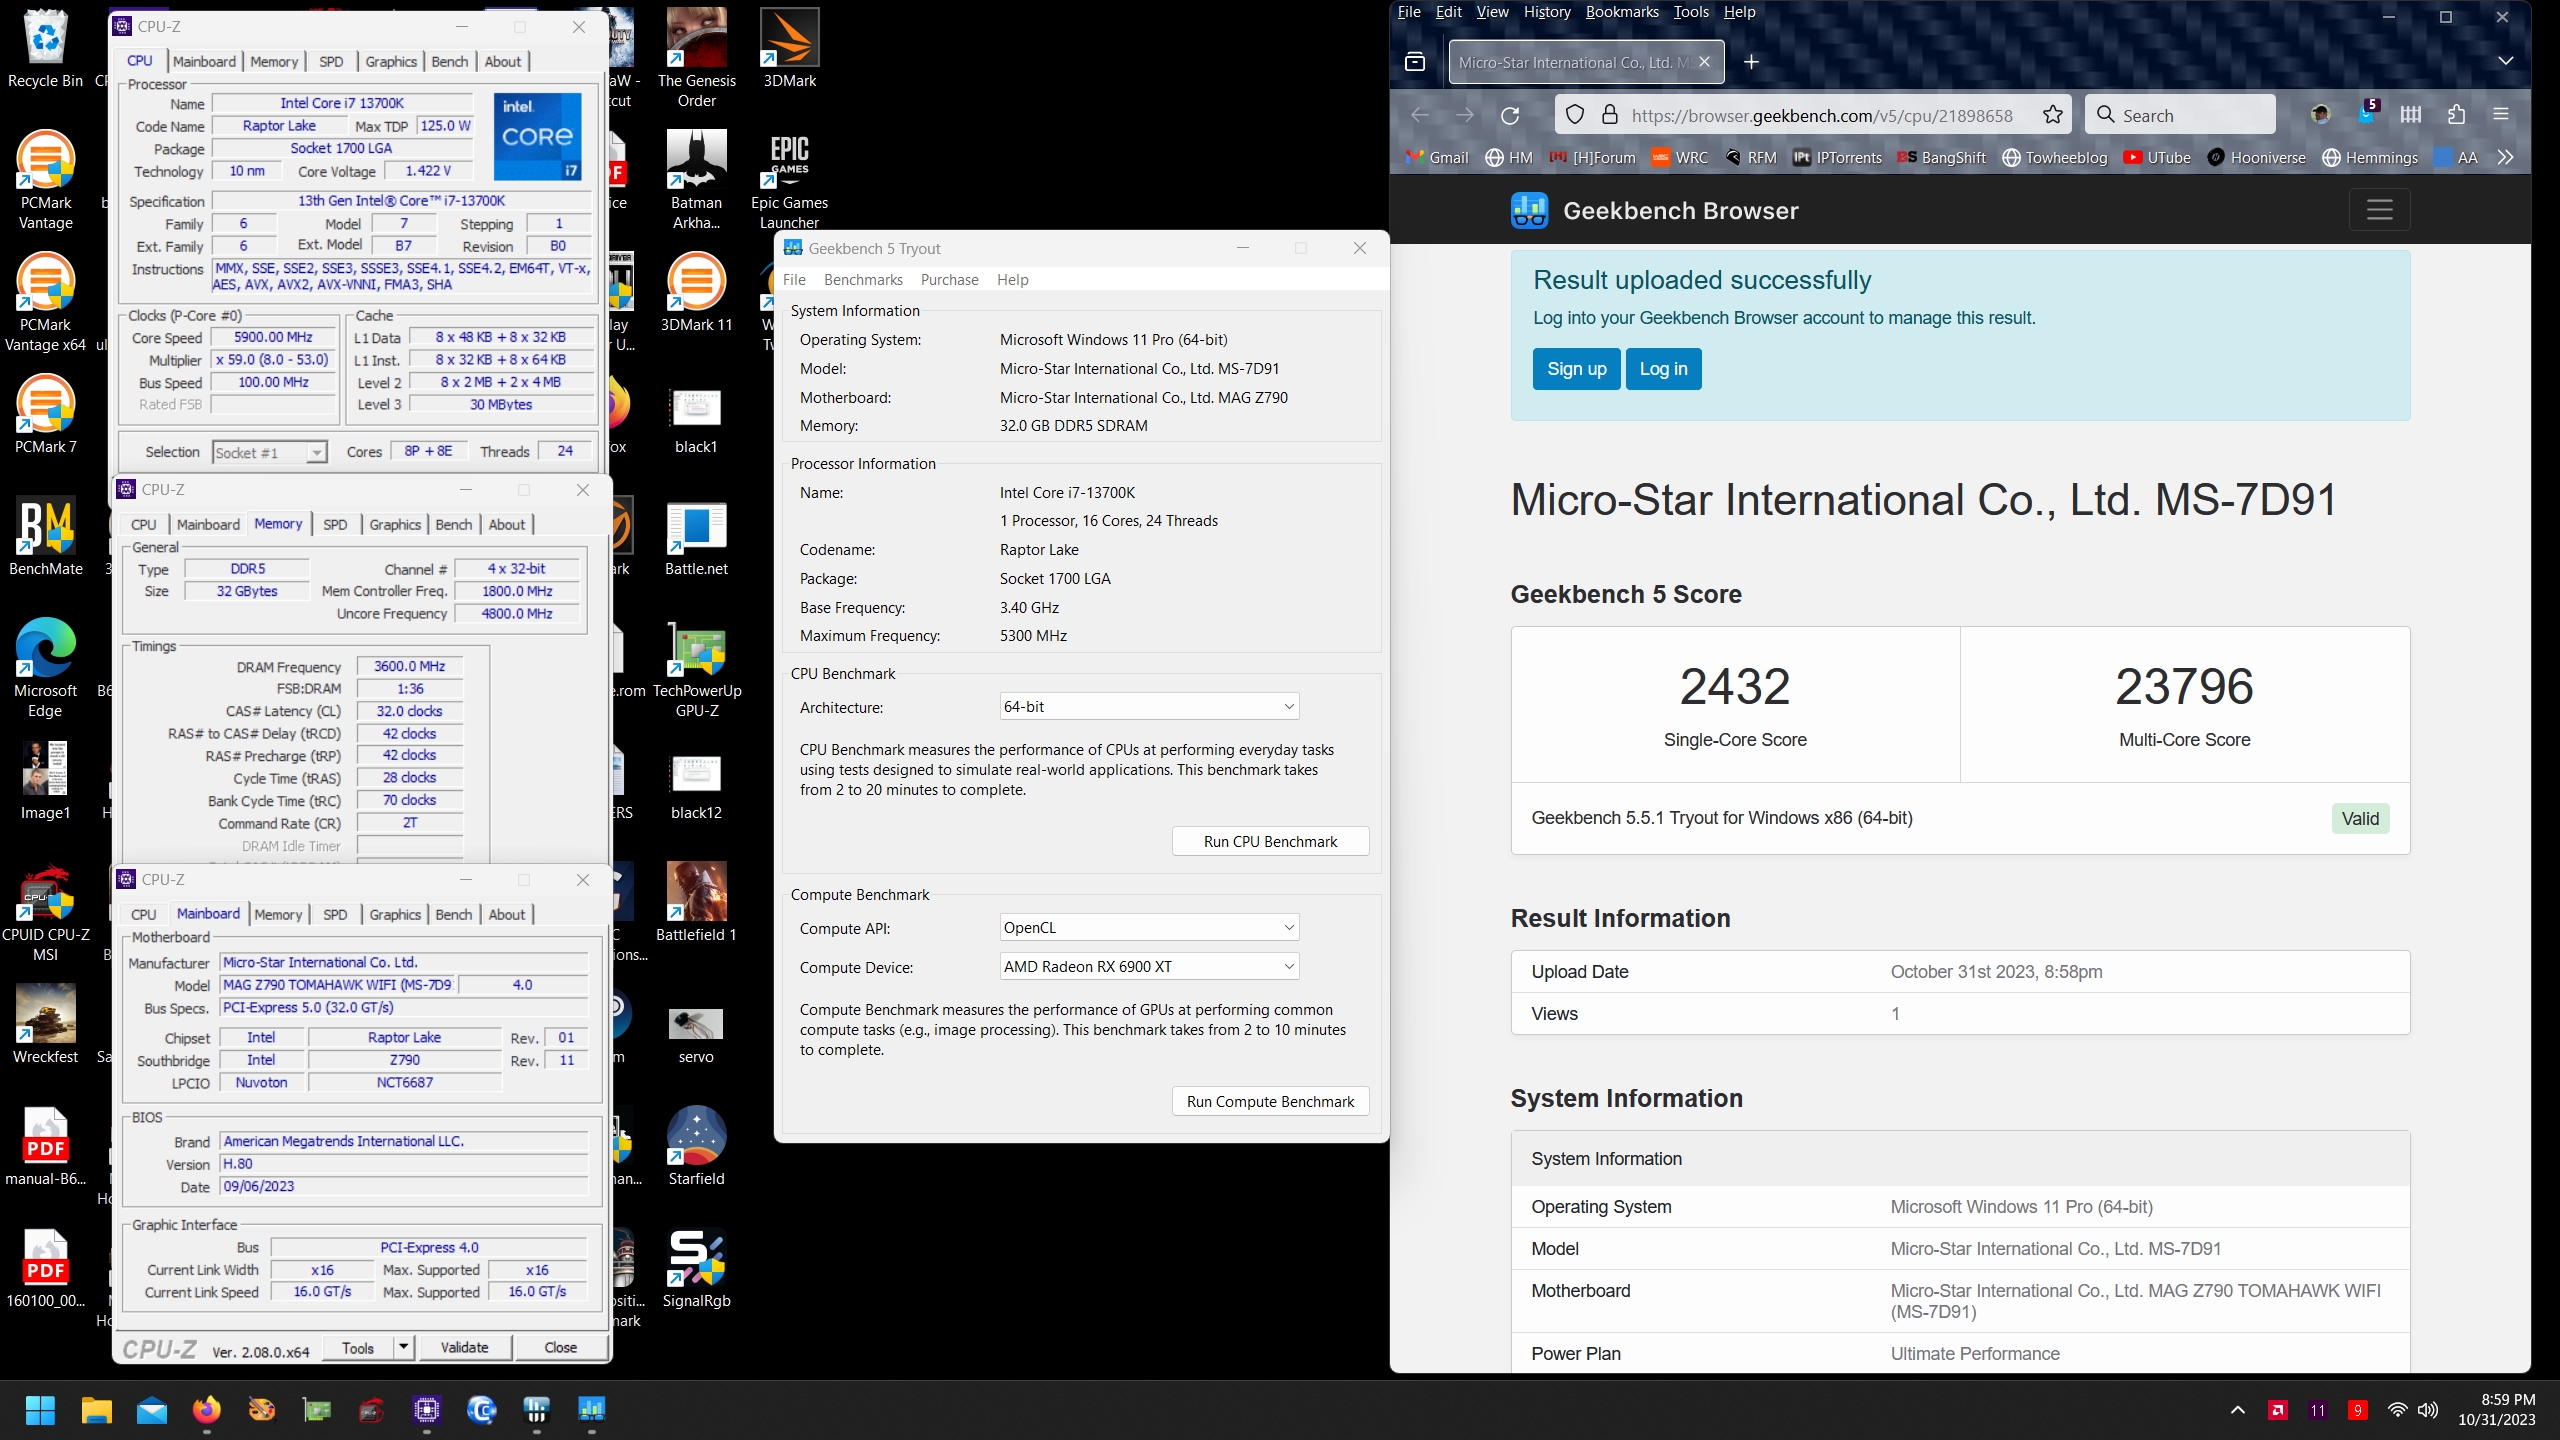Click CPU-Z Validate button
Image resolution: width=2560 pixels, height=1440 pixels.
pos(465,1347)
